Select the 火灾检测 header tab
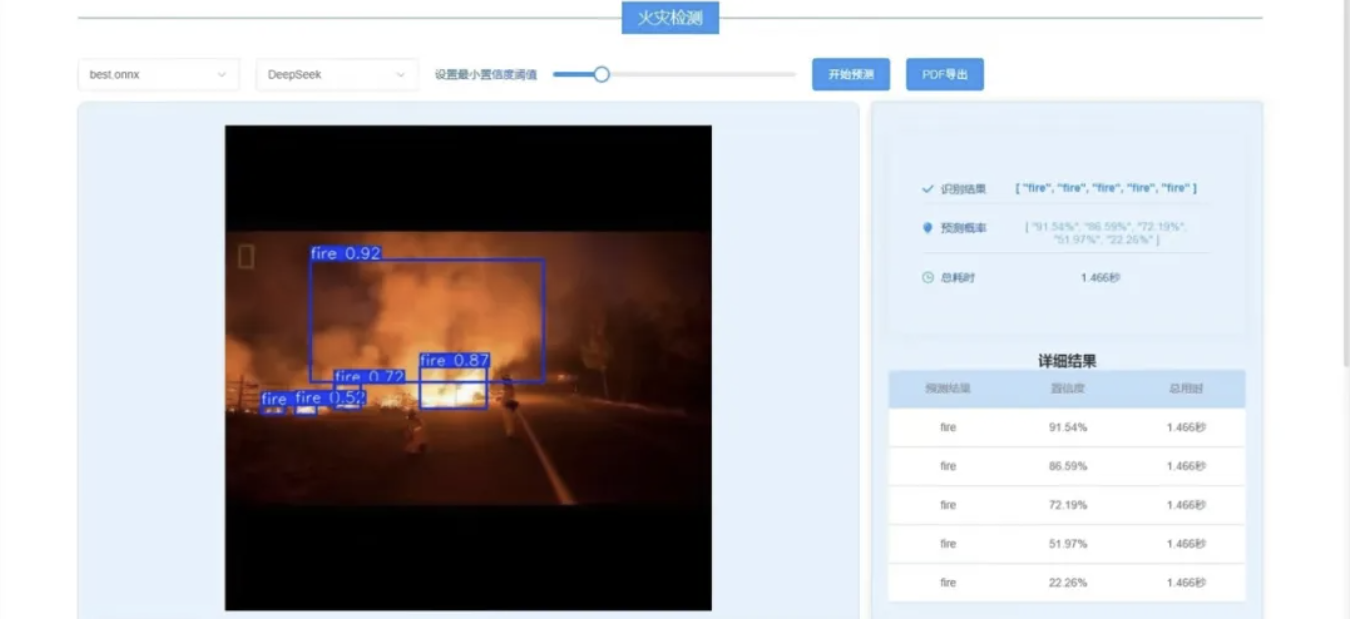The width and height of the screenshot is (1350, 620). click(x=670, y=17)
